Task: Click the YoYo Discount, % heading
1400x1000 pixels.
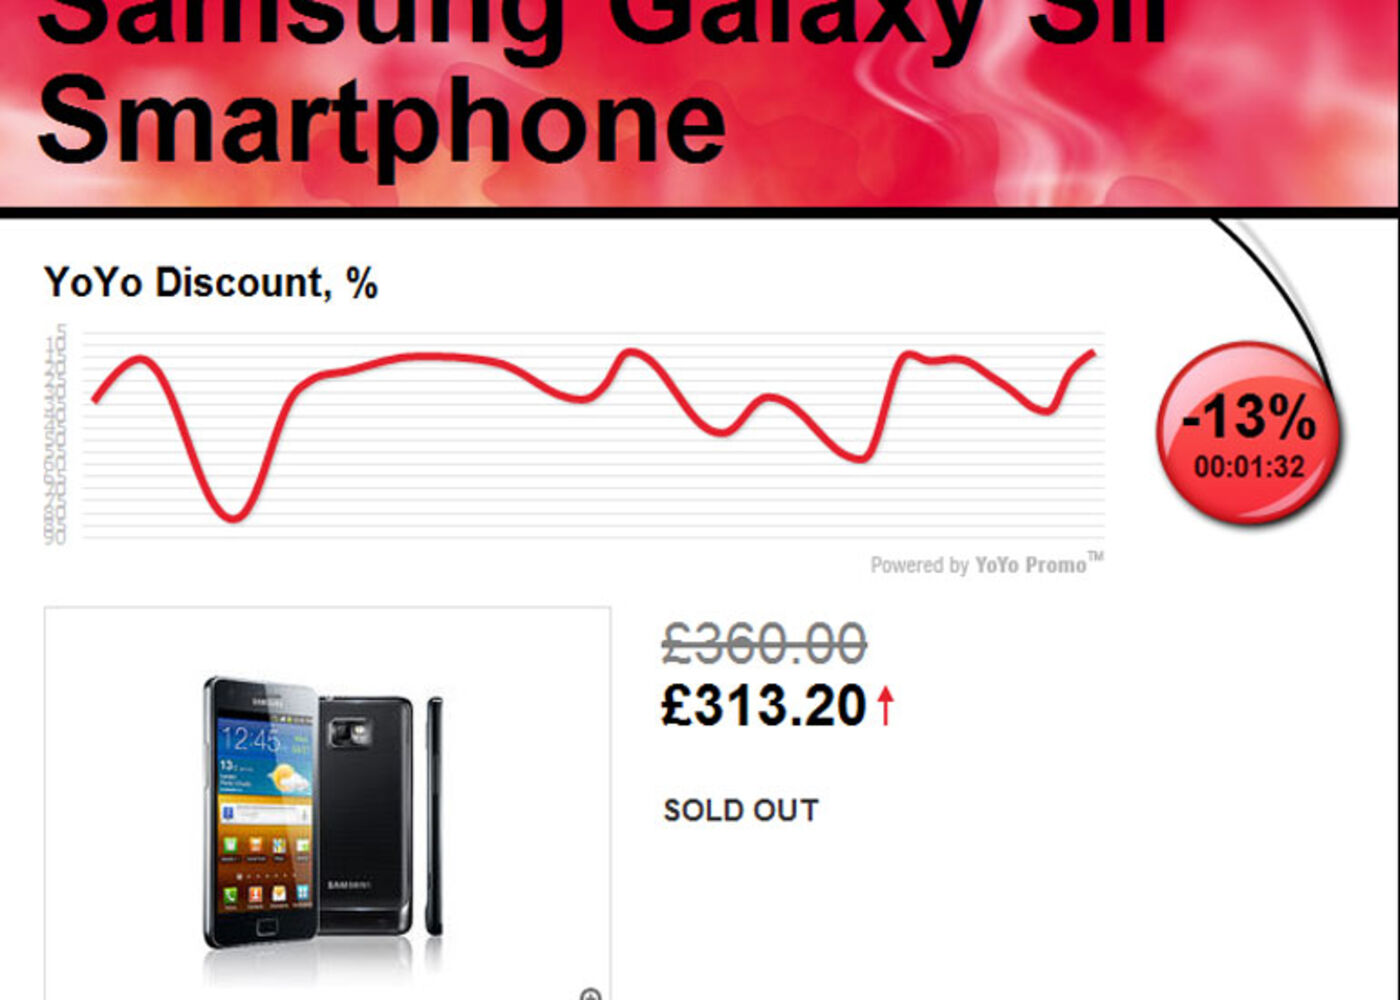Action: [x=211, y=283]
